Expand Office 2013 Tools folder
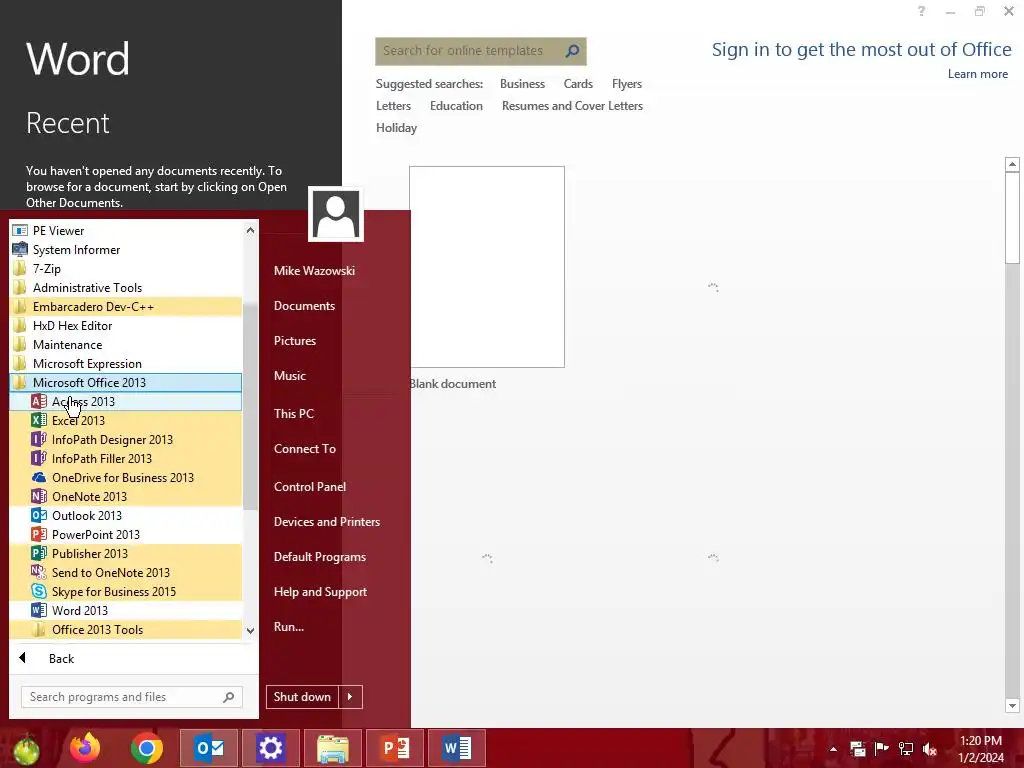This screenshot has height=768, width=1024. (x=125, y=630)
